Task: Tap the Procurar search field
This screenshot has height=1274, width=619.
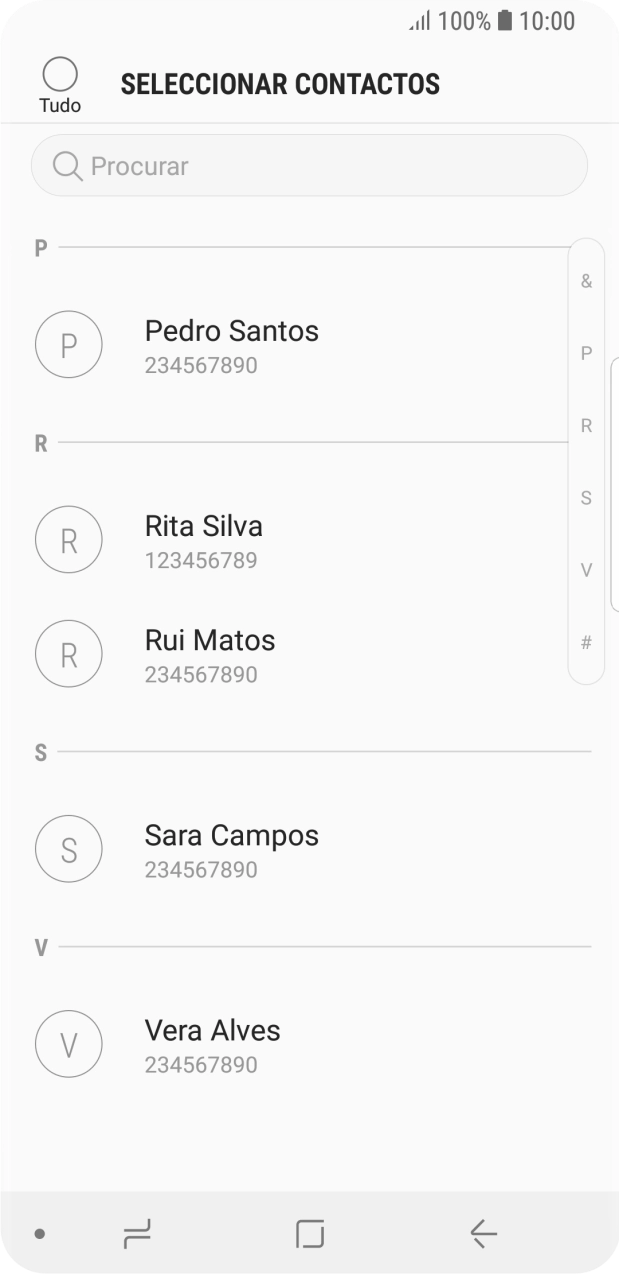Action: 309,165
